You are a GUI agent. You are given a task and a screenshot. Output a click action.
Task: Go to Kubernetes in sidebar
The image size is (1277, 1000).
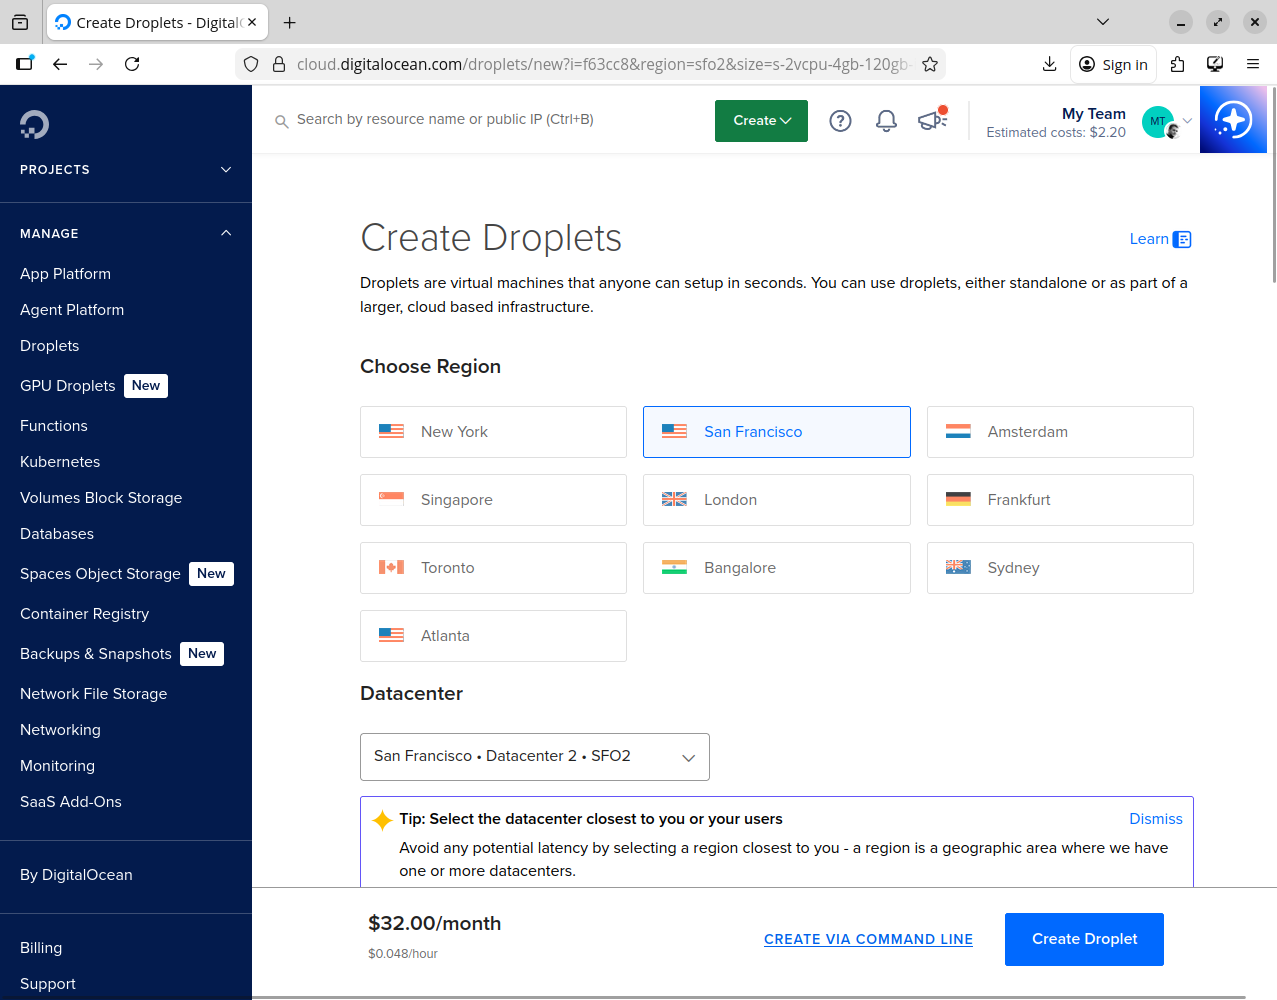(x=60, y=462)
